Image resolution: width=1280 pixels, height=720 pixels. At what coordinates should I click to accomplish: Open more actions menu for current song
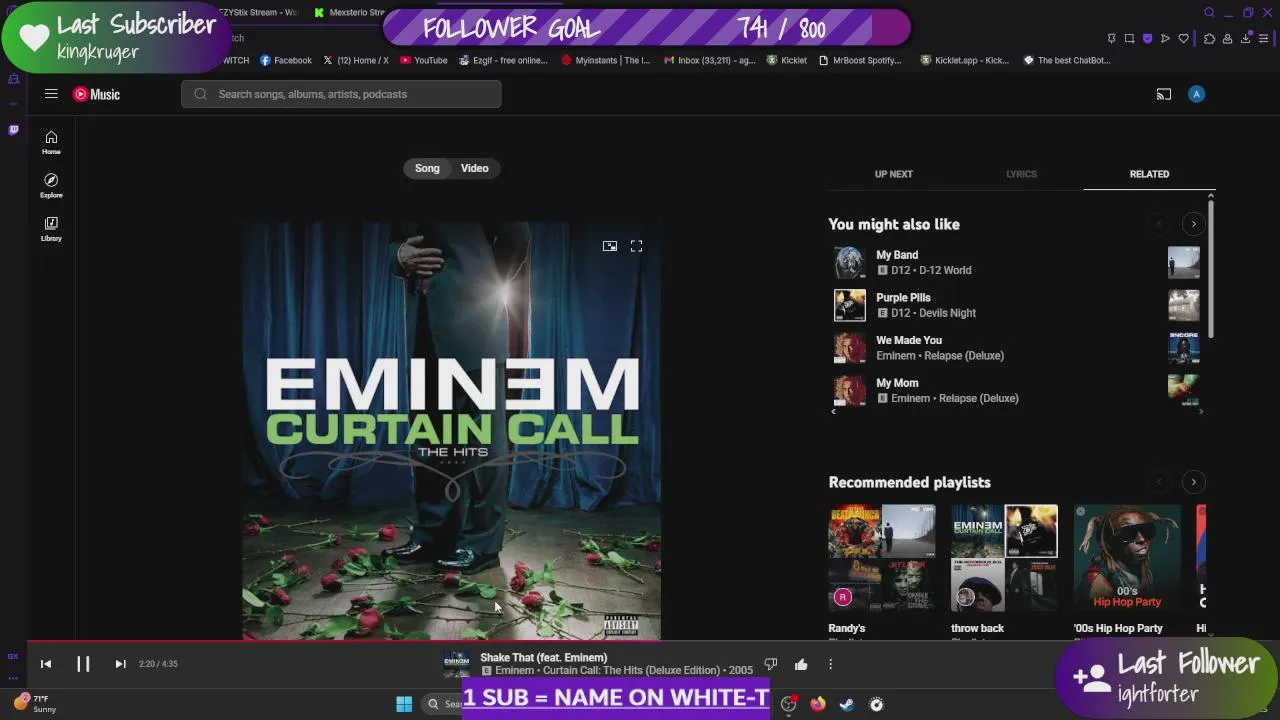[830, 664]
